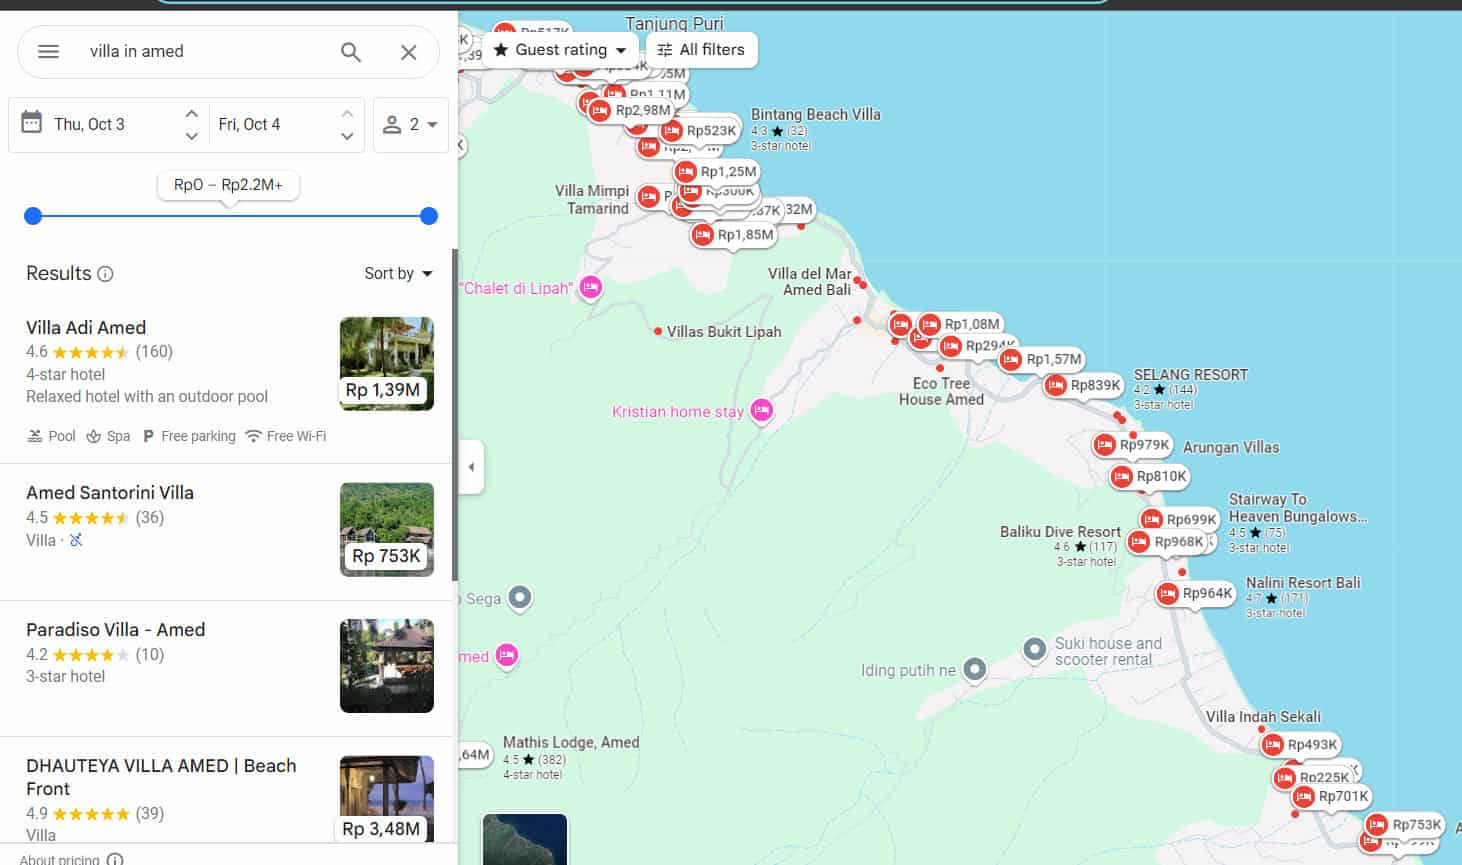This screenshot has width=1462, height=865.
Task: Click the right handle of the price range slider
Action: [428, 216]
